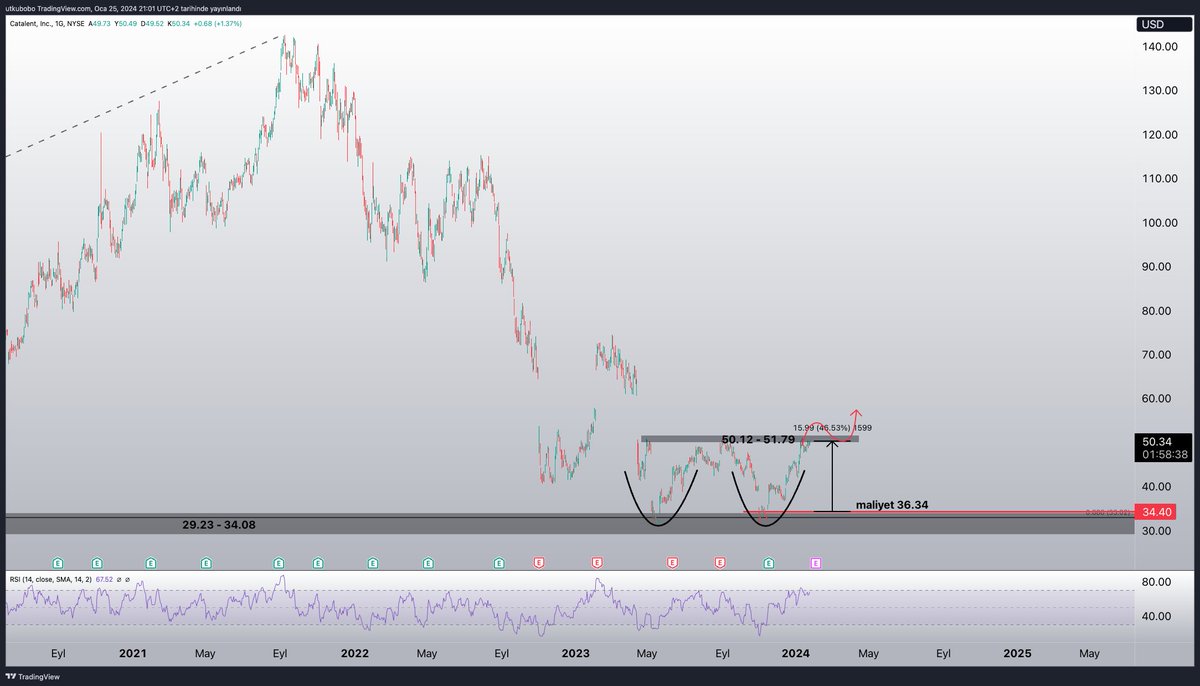Click the purple upcoming earnings E marker
The image size is (1200, 686).
pos(816,564)
